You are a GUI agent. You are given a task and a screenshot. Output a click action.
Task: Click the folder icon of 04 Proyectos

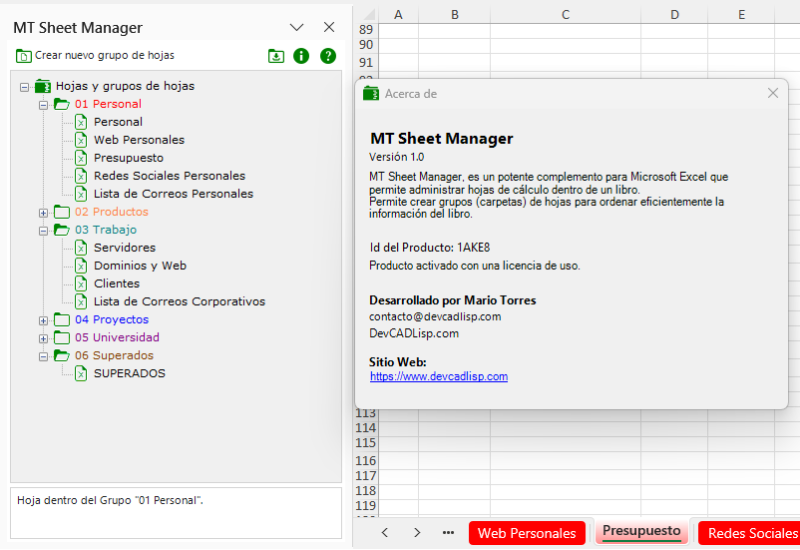62,319
